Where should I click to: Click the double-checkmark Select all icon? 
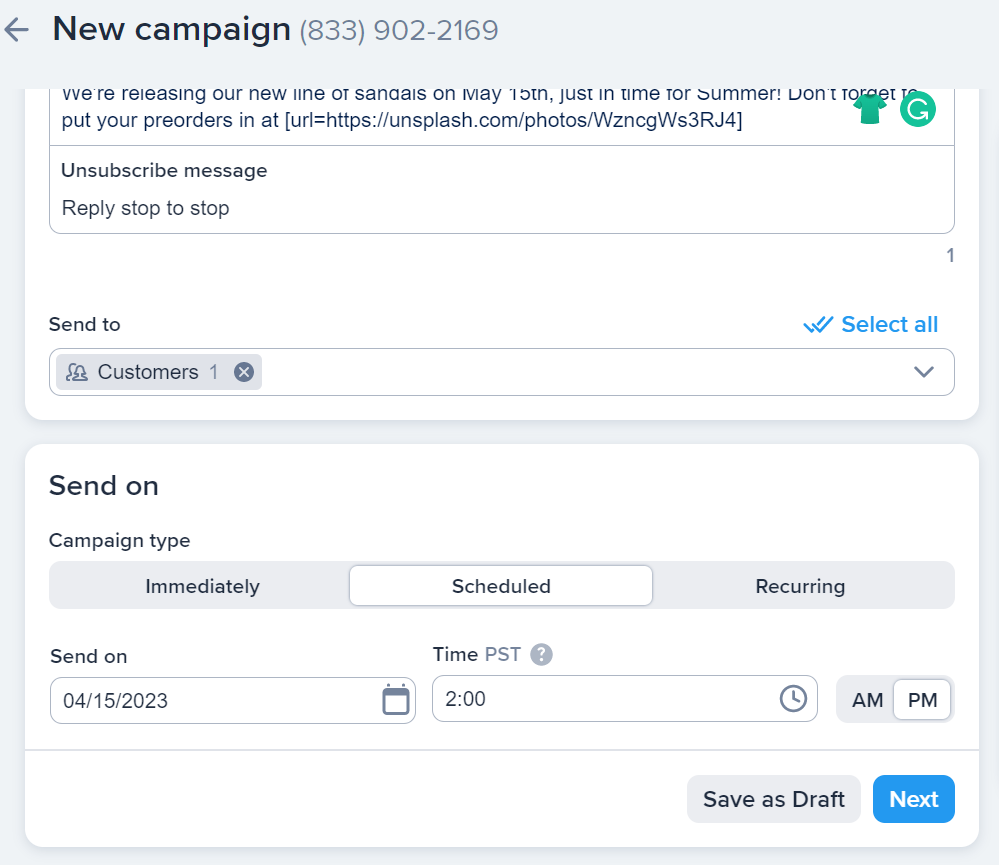pyautogui.click(x=818, y=325)
